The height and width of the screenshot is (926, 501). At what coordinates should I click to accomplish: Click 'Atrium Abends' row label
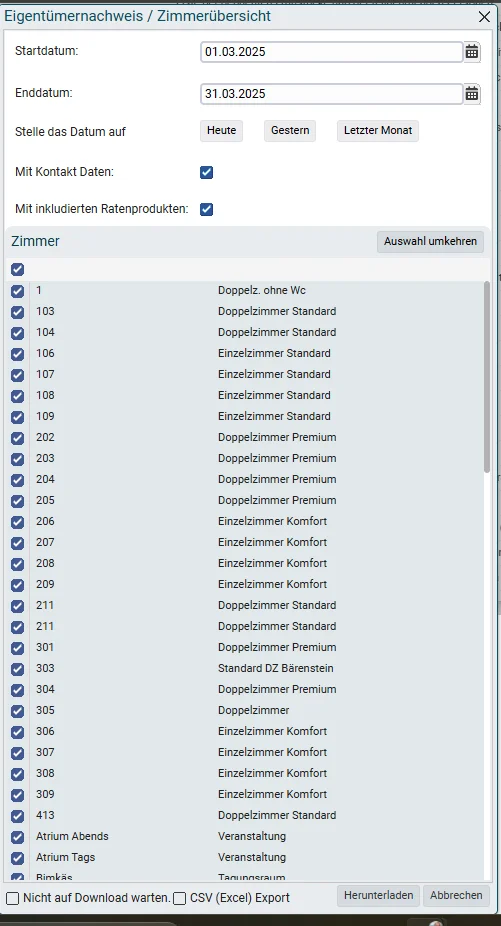tap(72, 836)
